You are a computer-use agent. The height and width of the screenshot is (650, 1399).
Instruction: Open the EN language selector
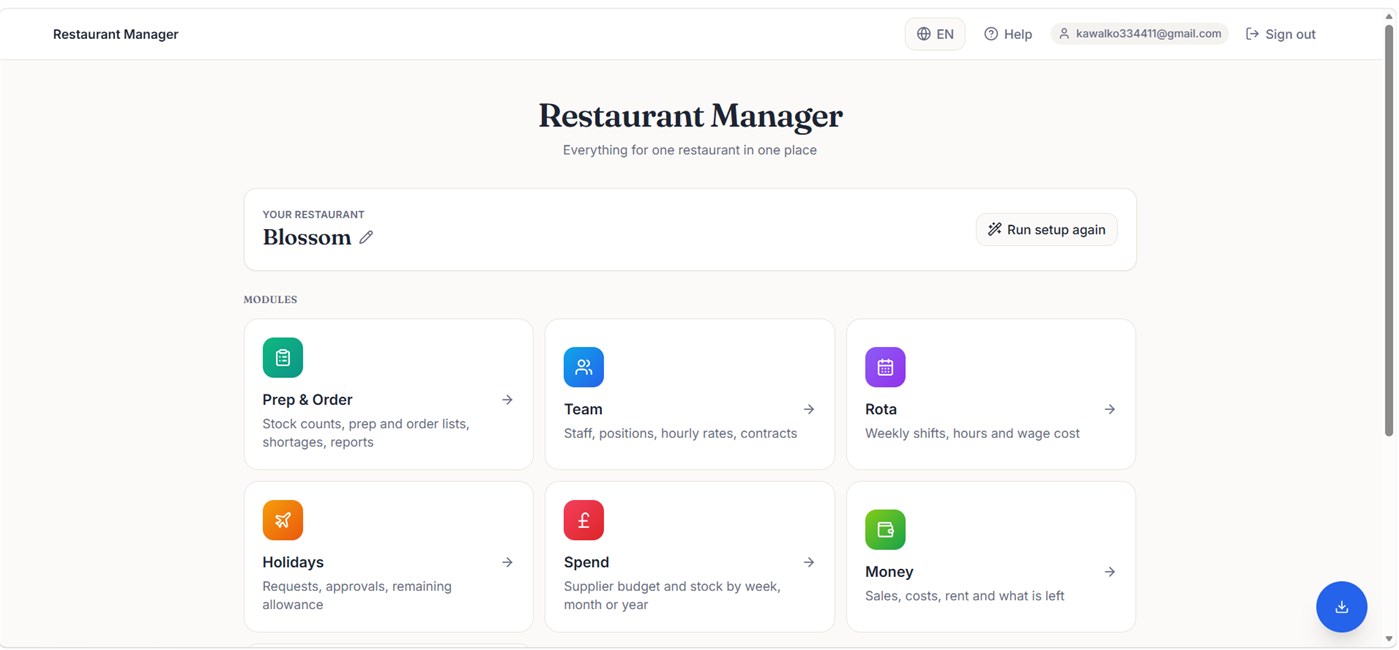[x=935, y=34]
